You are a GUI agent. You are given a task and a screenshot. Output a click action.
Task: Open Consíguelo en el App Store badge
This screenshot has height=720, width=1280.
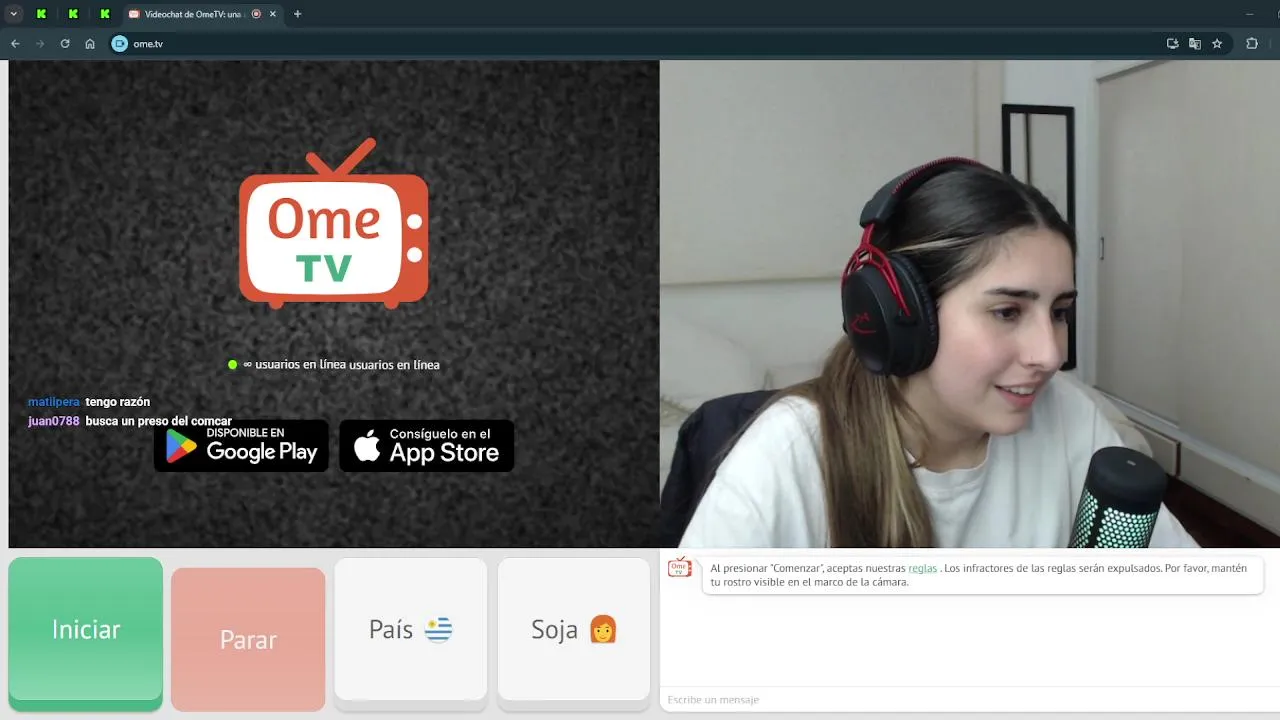tap(427, 446)
